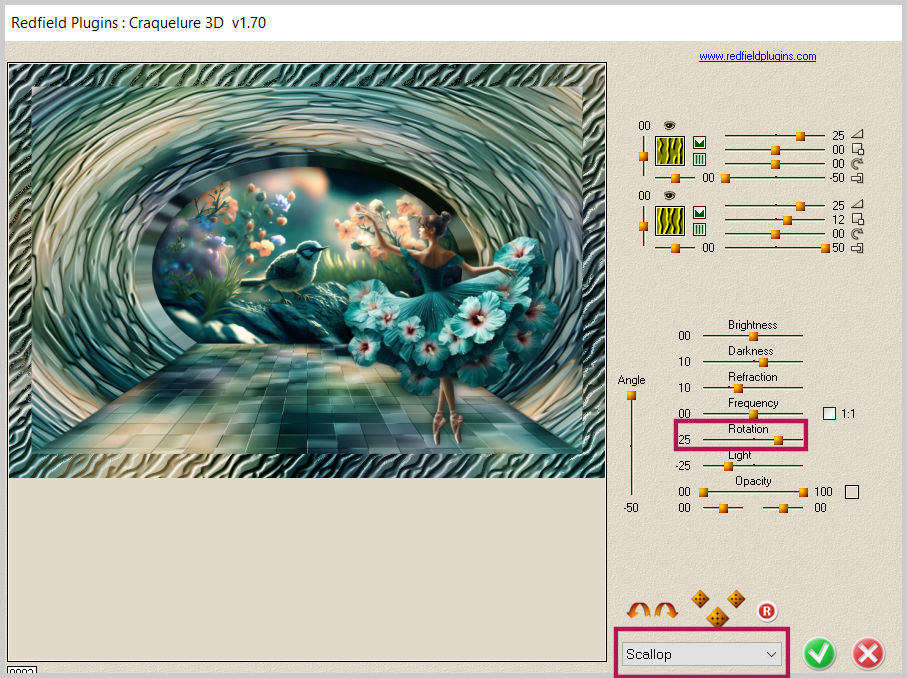907x678 pixels.
Task: Click the Frequency slider handle
Action: tap(753, 414)
